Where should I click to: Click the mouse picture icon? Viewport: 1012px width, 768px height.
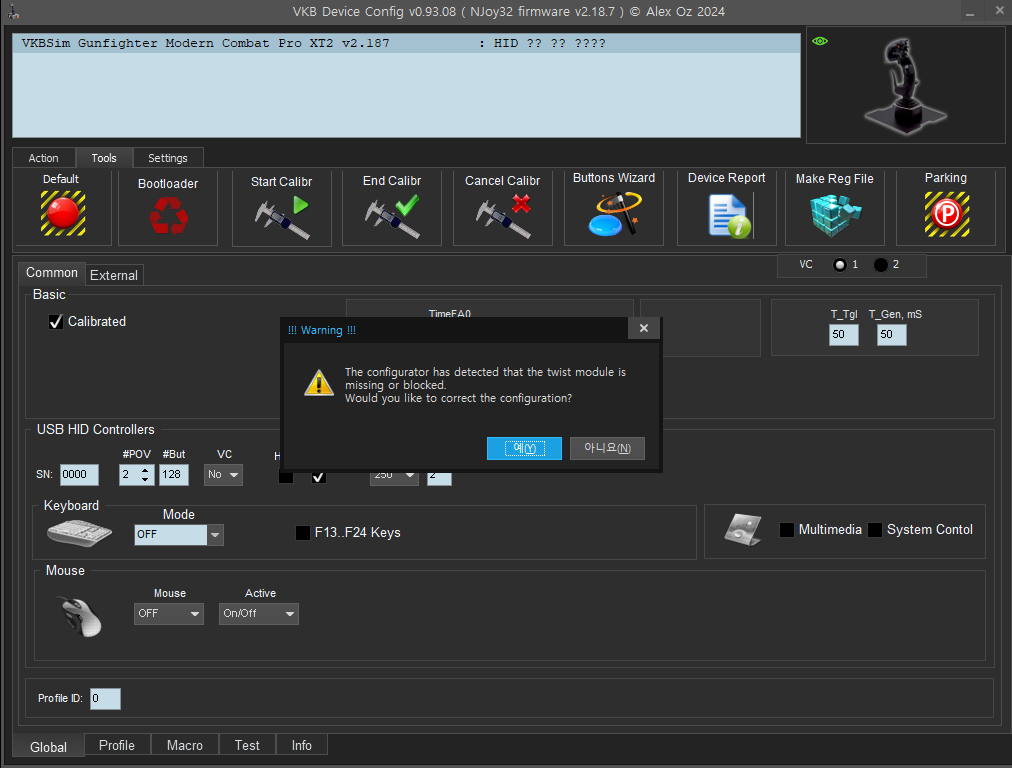(81, 616)
